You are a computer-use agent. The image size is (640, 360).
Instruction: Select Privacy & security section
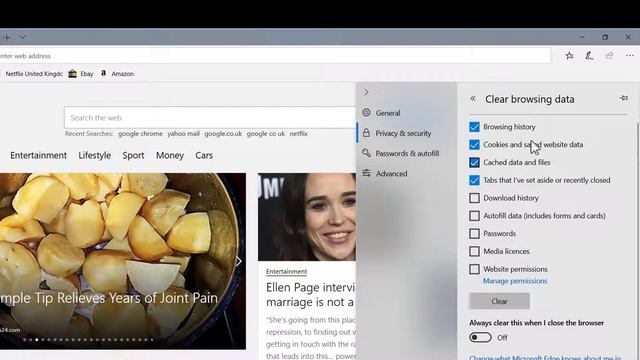coord(407,133)
